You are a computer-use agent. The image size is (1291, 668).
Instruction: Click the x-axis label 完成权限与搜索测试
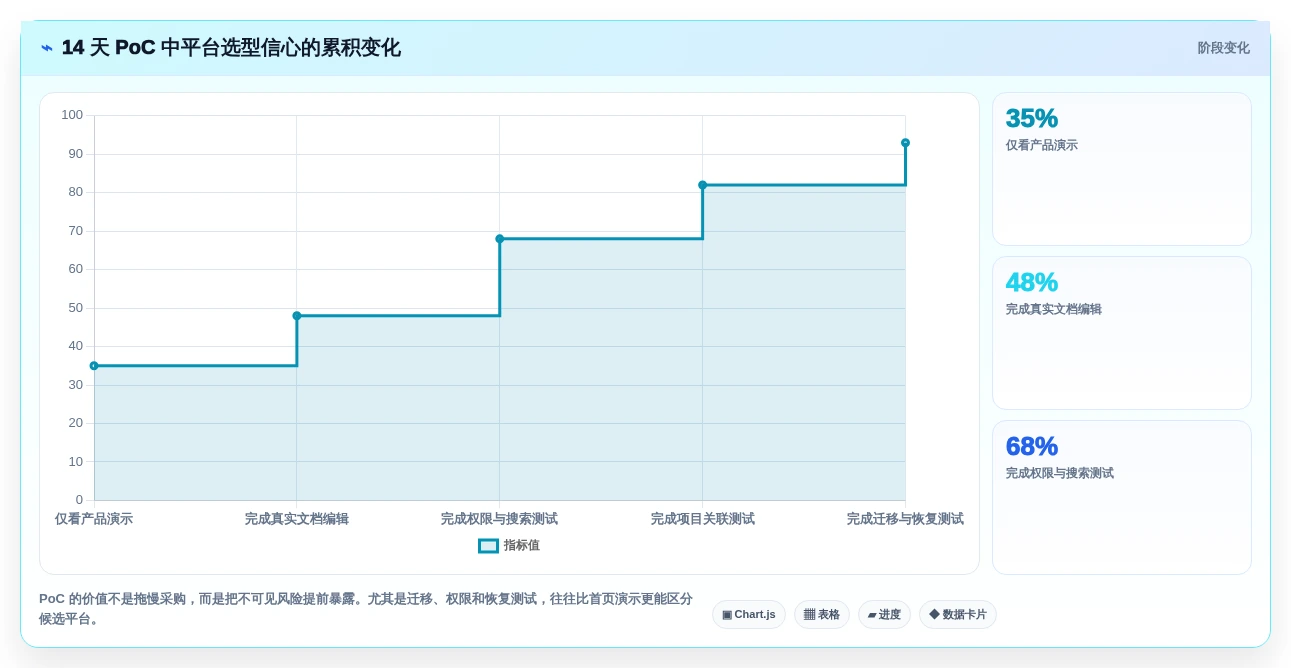(x=500, y=519)
